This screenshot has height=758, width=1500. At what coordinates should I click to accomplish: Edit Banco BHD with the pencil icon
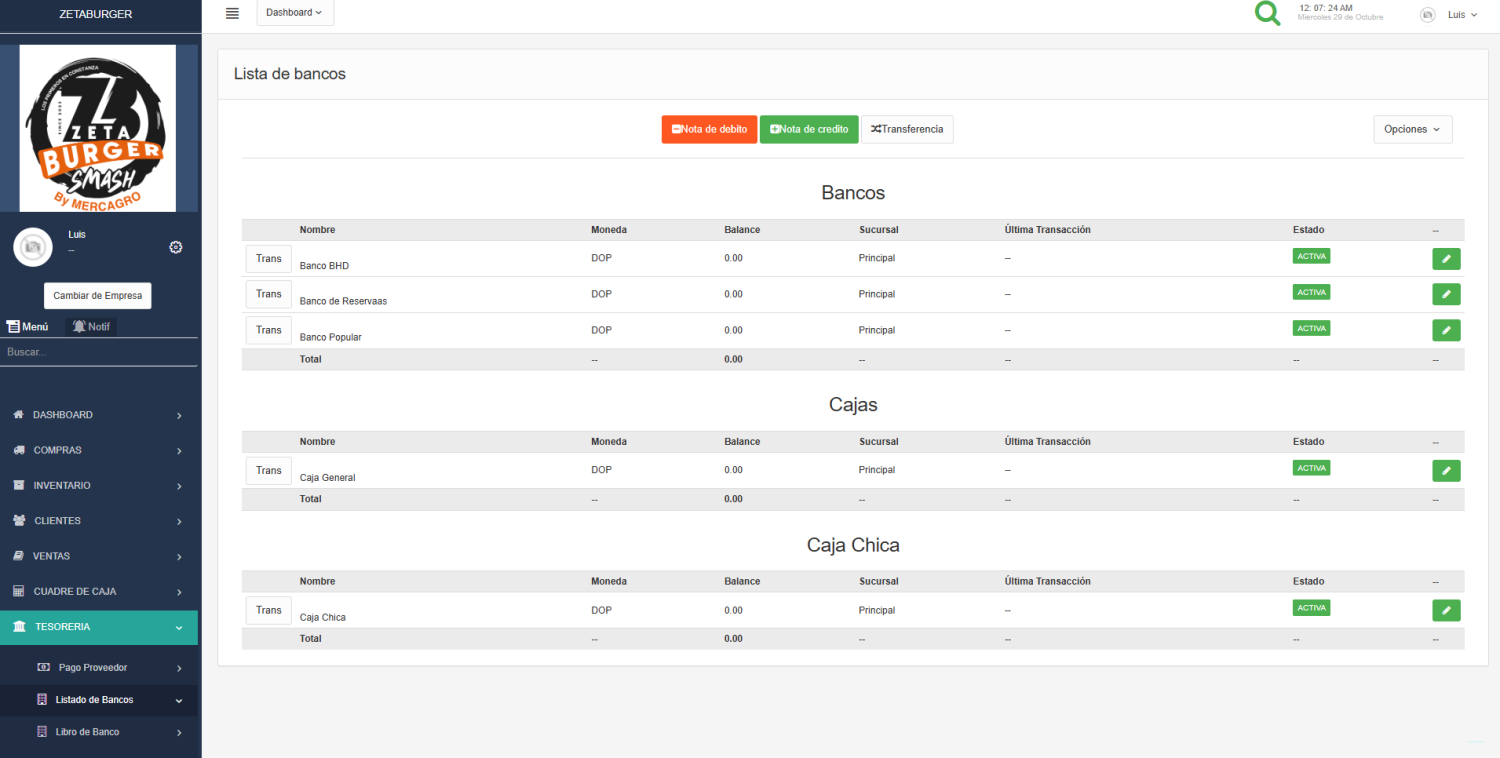[1446, 259]
